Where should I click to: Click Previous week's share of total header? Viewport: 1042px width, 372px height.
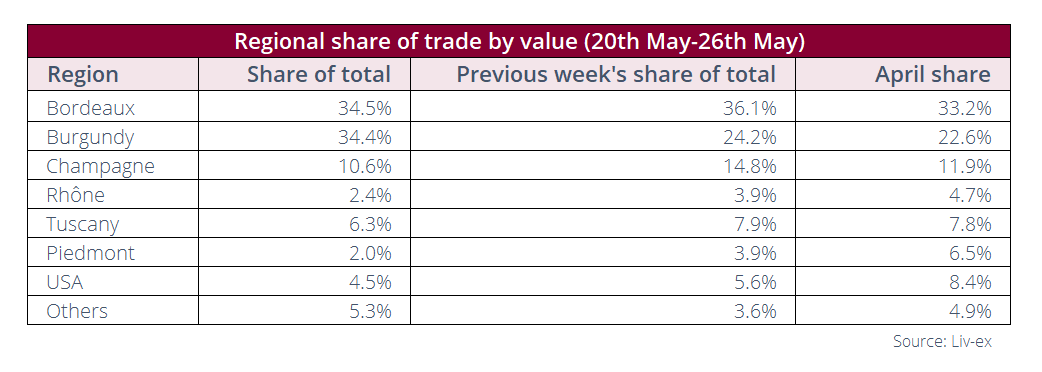[x=616, y=74]
